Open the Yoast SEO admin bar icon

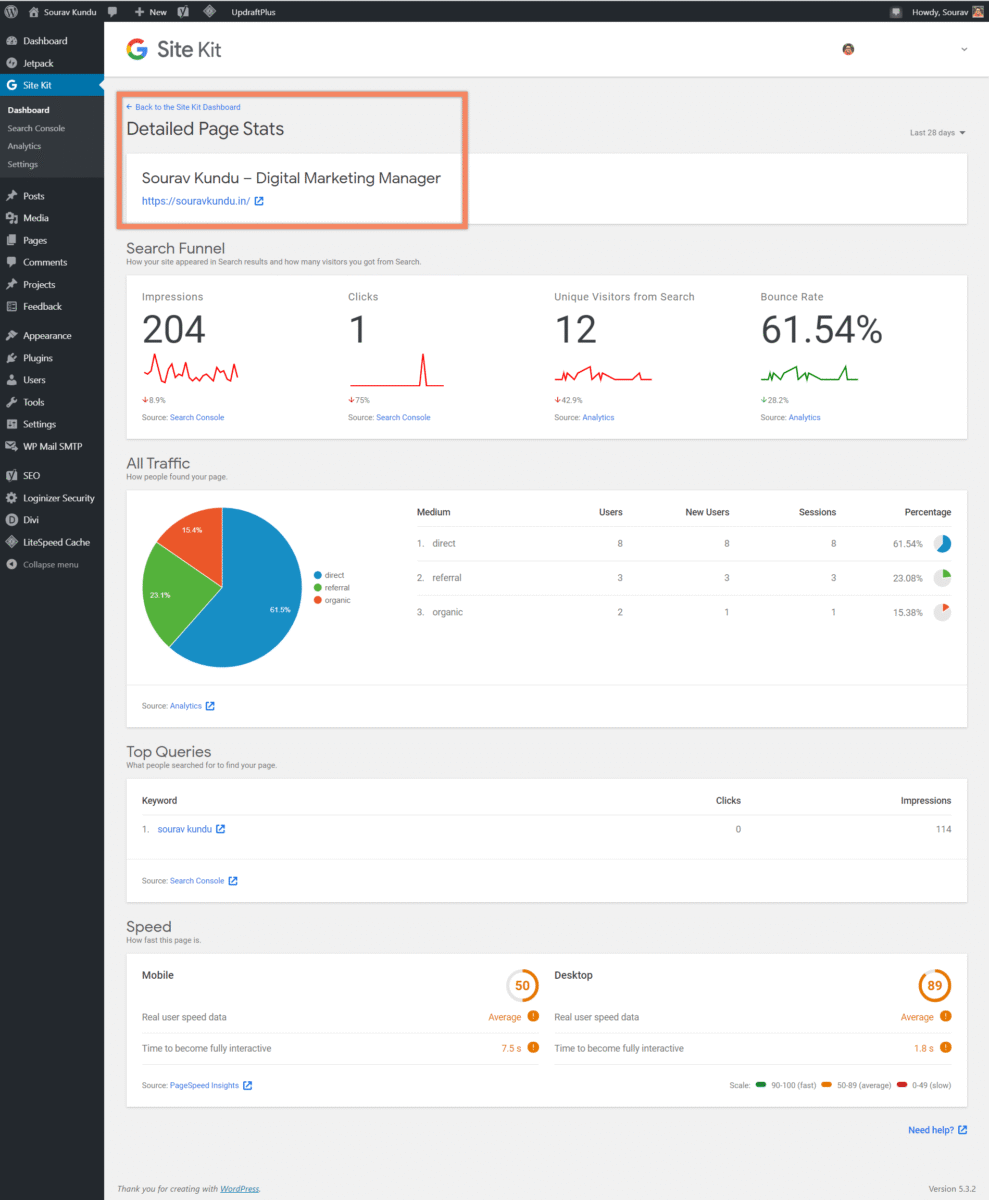[x=184, y=12]
